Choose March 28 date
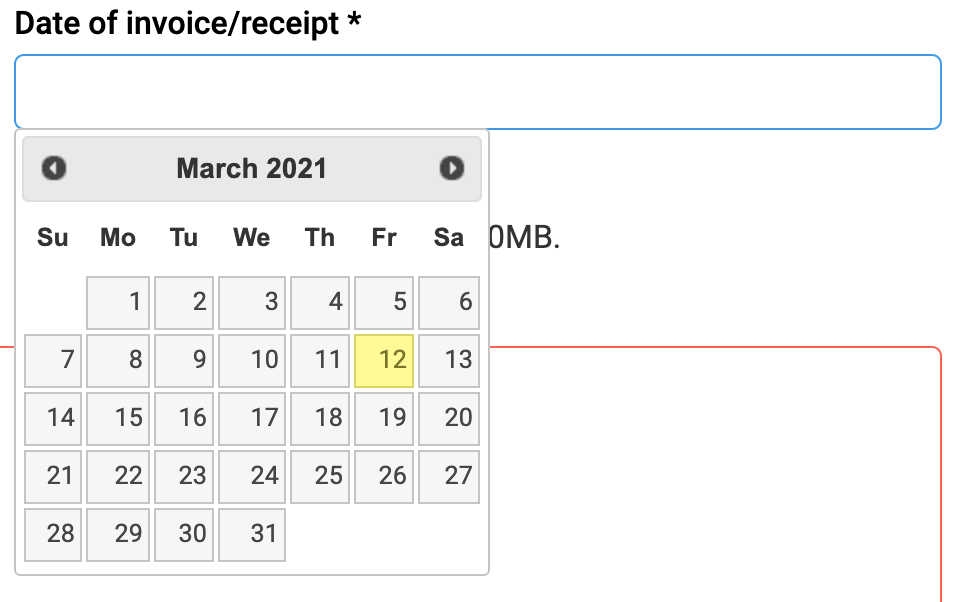968x602 pixels. 53,534
